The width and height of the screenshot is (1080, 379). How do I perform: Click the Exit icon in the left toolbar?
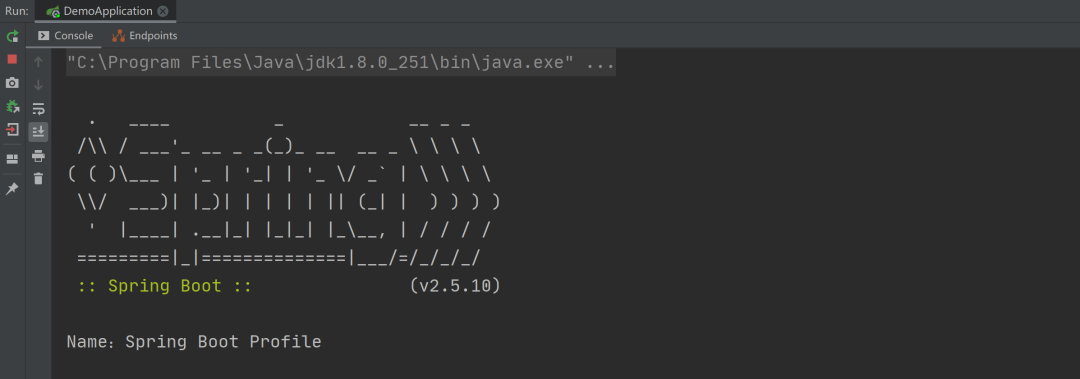point(12,130)
